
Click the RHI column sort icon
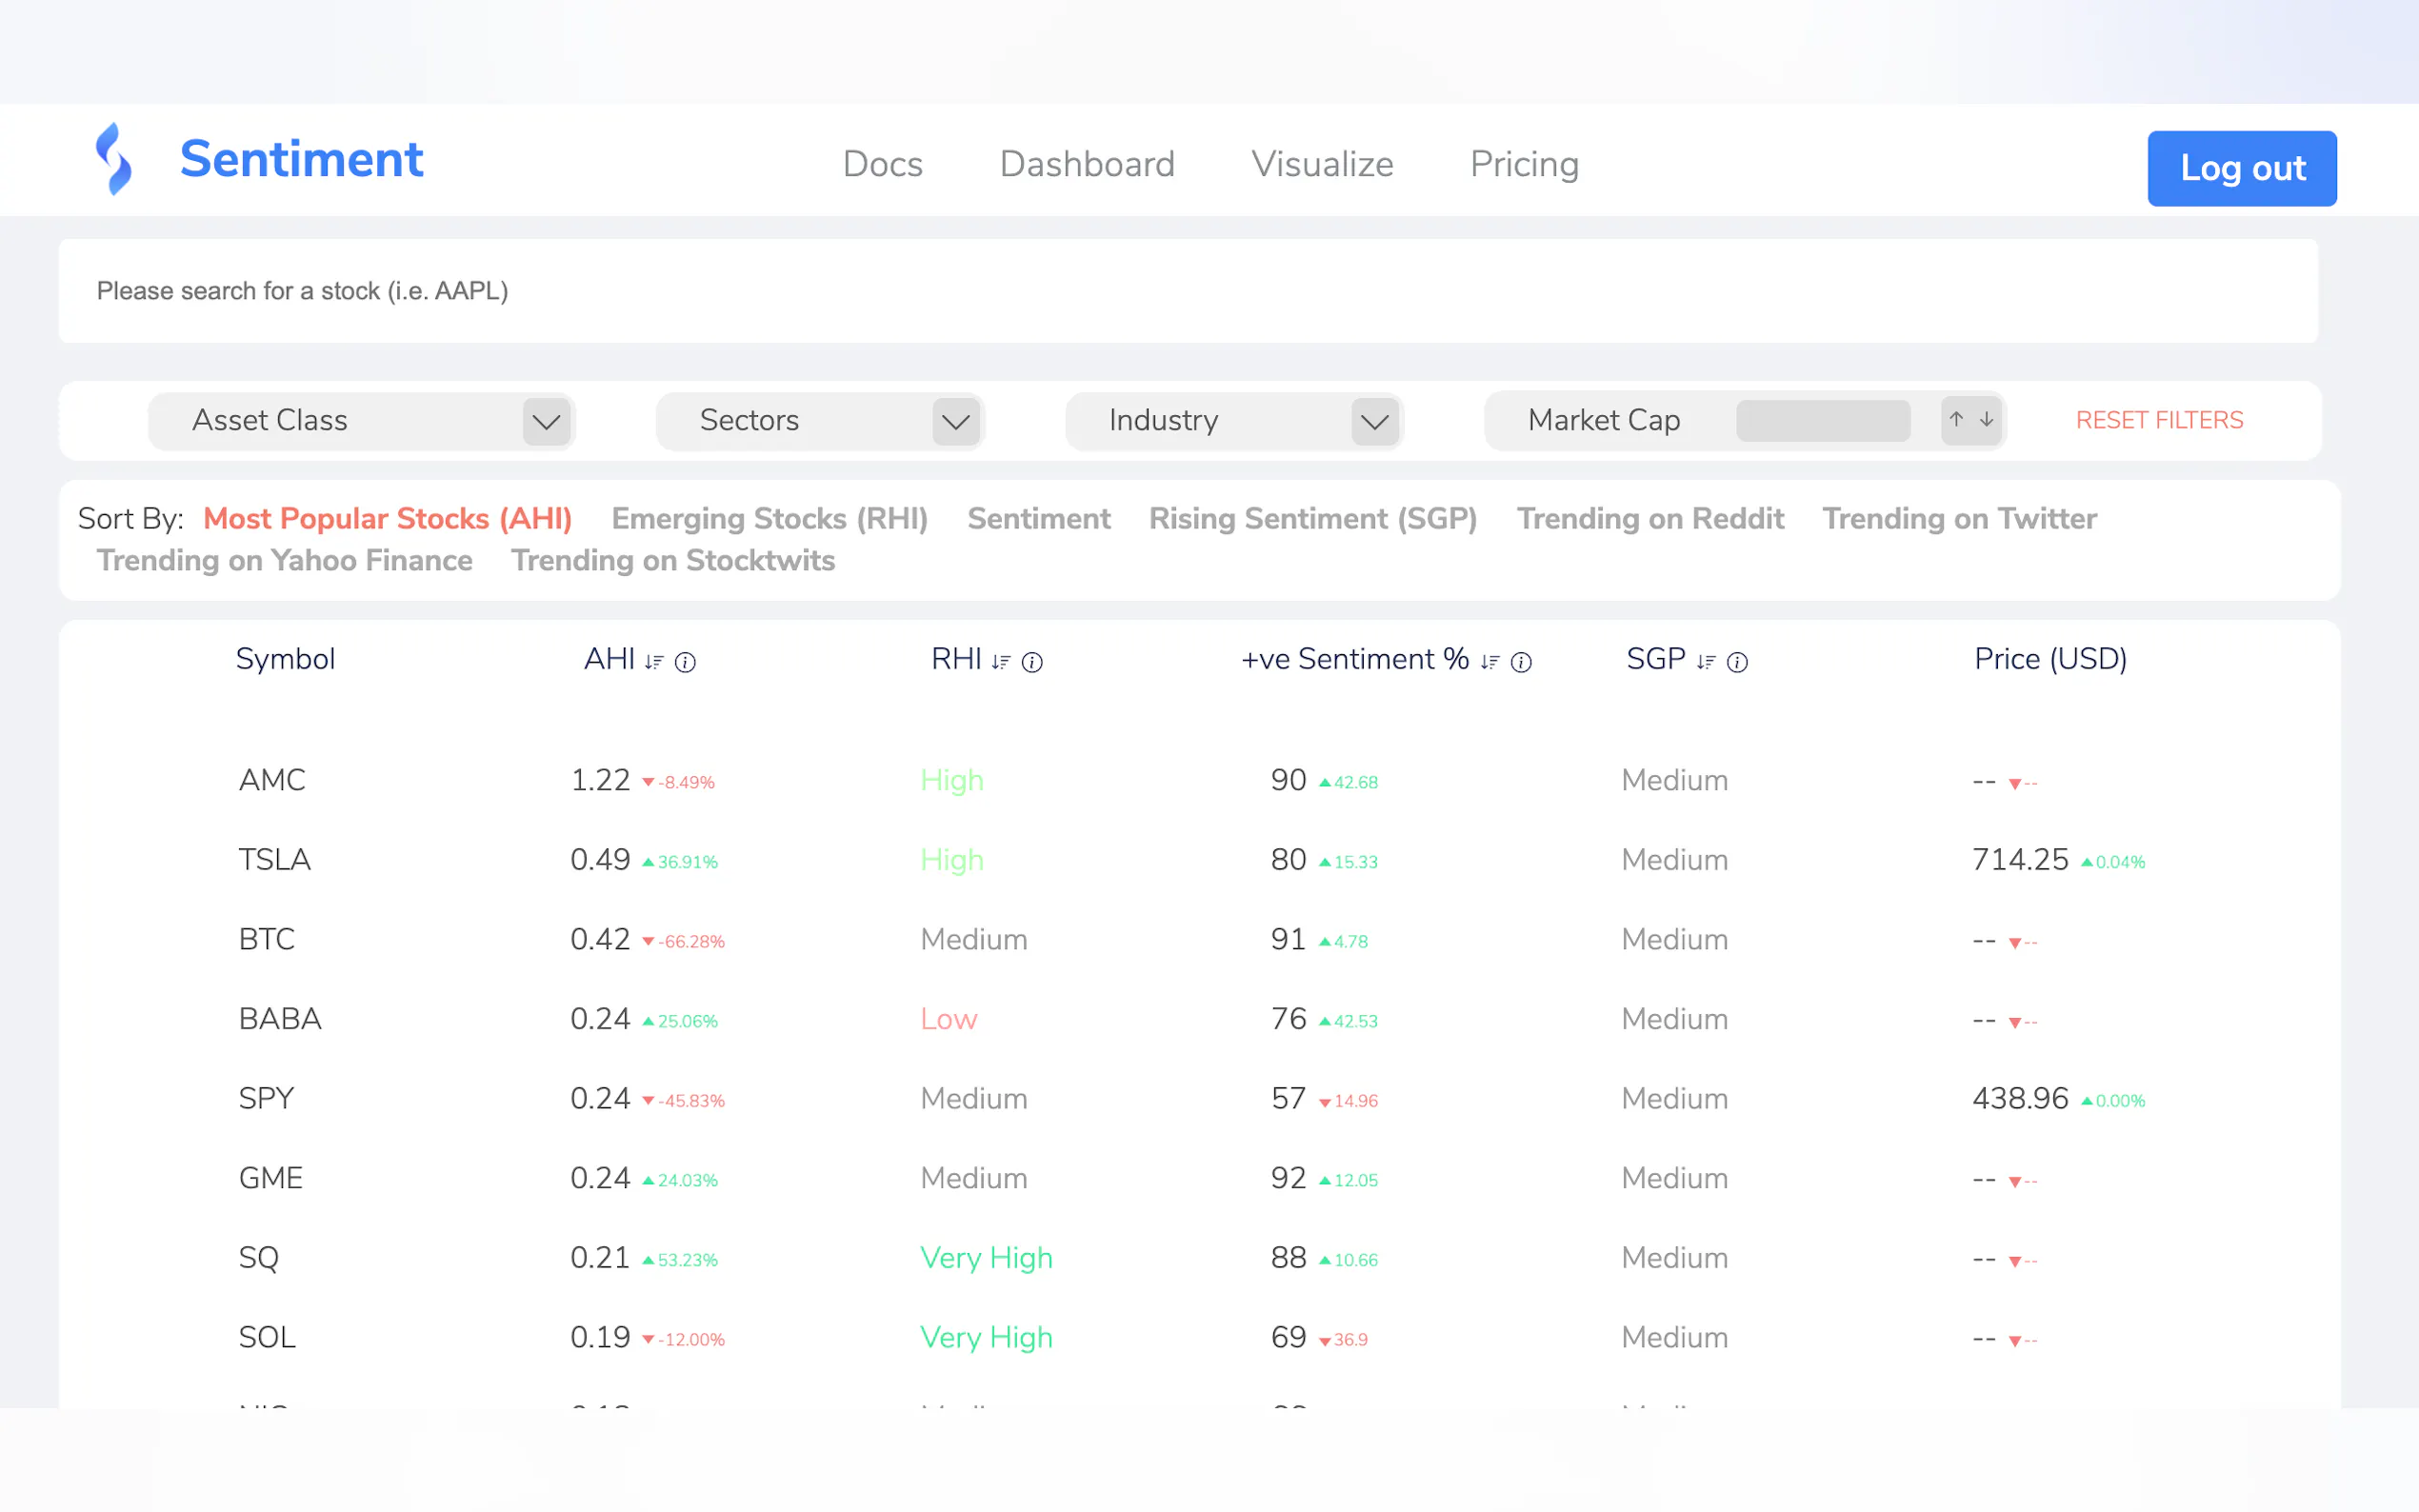[x=1001, y=662]
